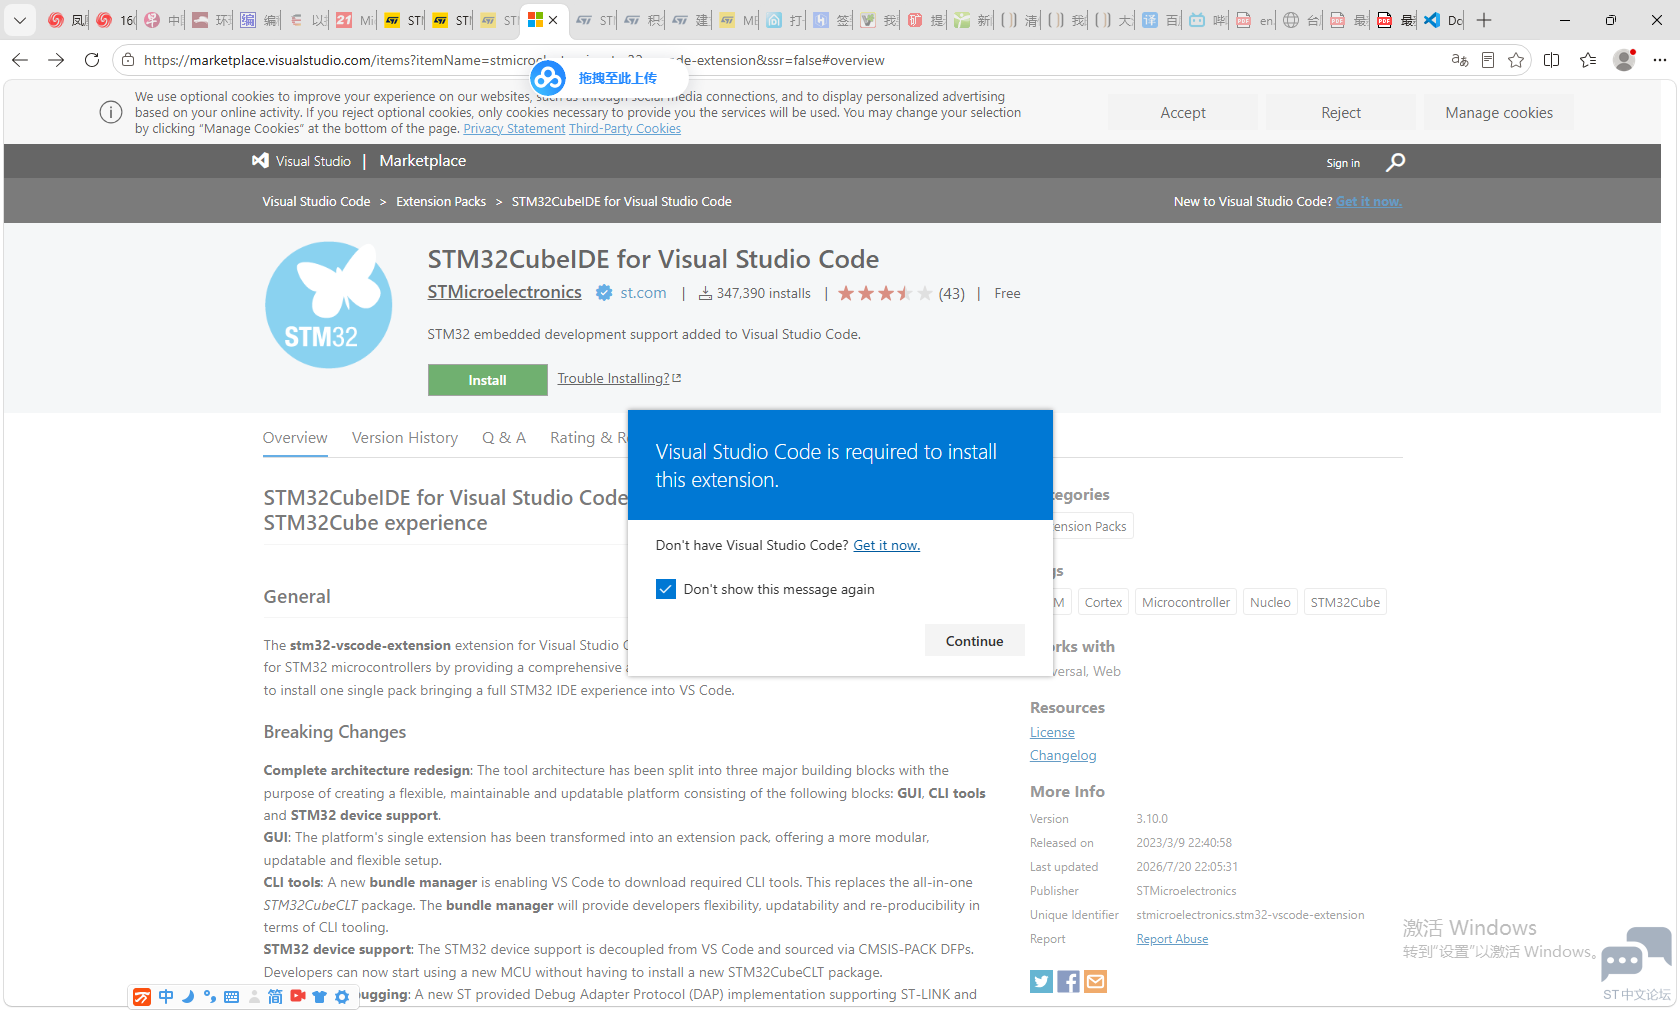Click the green Install button
The image size is (1680, 1010).
tap(488, 380)
